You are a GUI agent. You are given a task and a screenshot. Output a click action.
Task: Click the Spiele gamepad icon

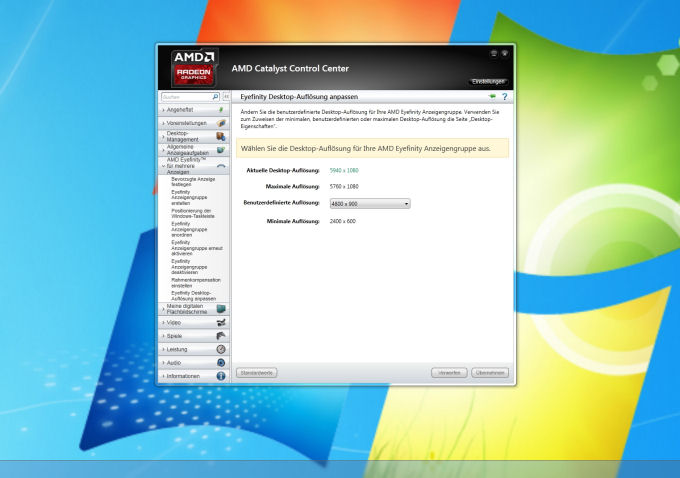coord(221,336)
